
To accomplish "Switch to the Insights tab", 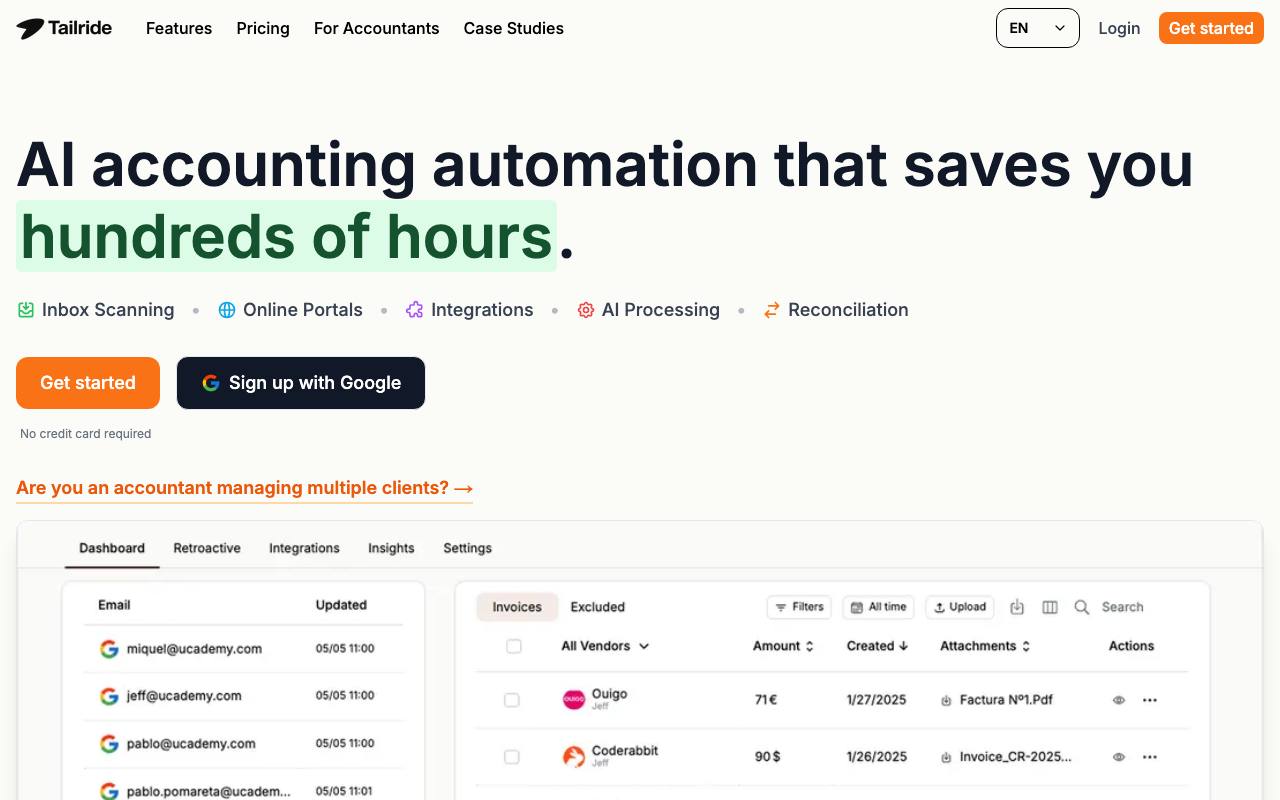I will (391, 548).
